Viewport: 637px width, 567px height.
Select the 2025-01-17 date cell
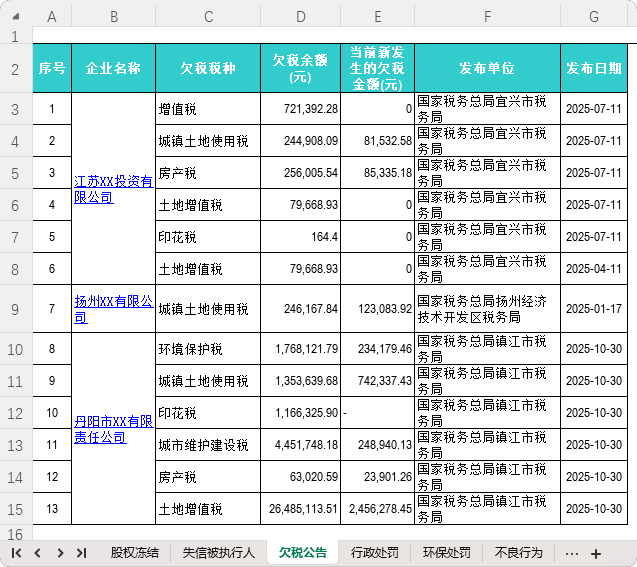coord(594,309)
